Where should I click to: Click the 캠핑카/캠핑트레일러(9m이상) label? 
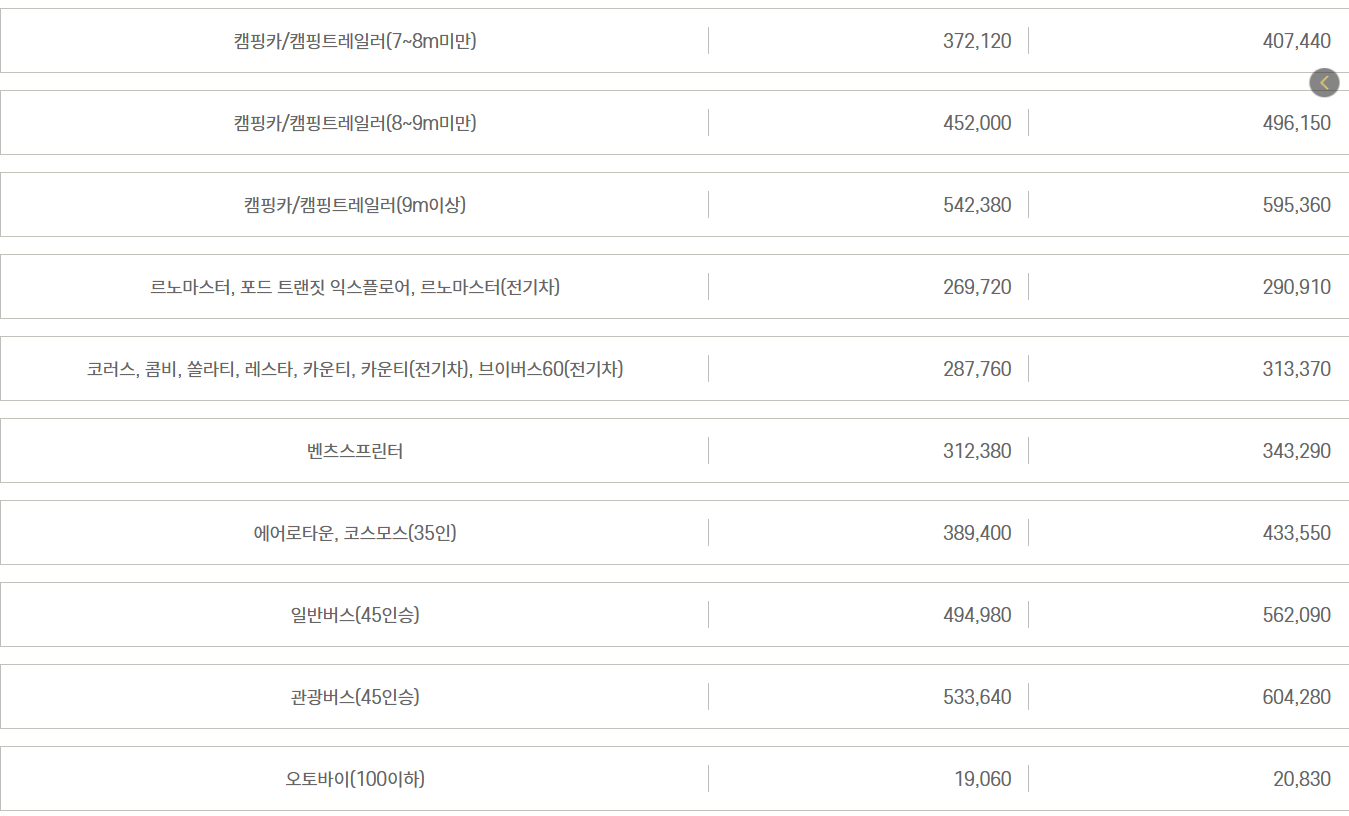tap(354, 204)
